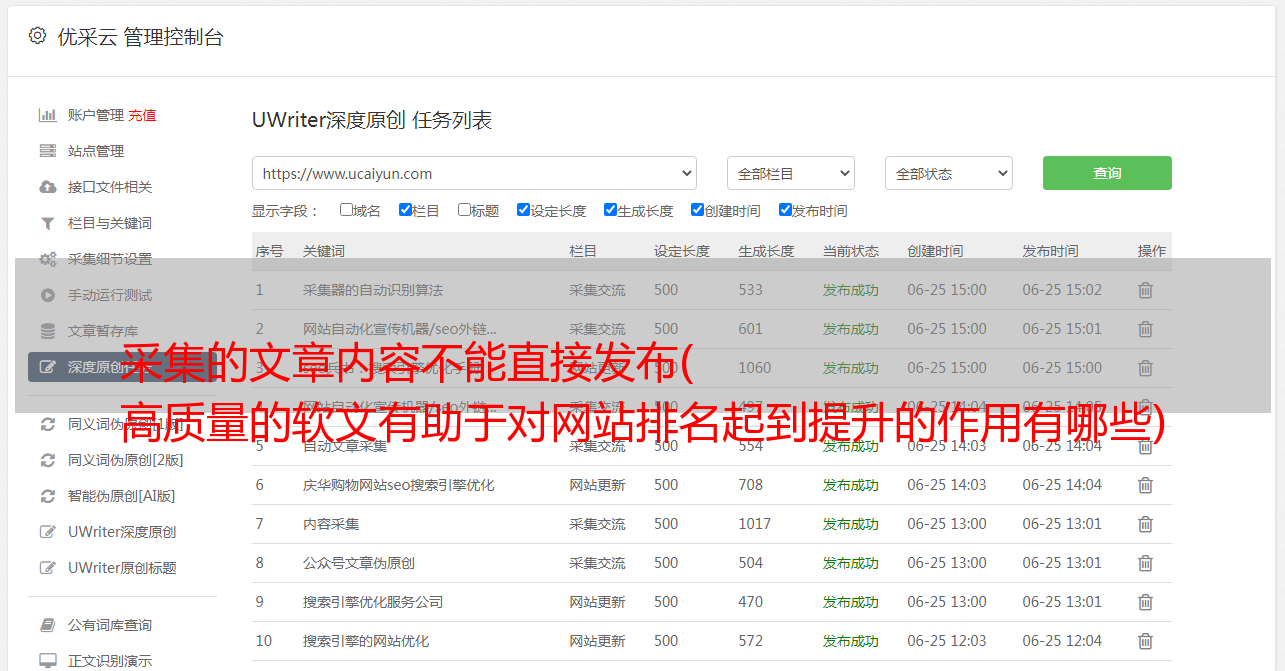Open 栏目与关键词 in the sidebar
The width and height of the screenshot is (1285, 671).
(110, 223)
